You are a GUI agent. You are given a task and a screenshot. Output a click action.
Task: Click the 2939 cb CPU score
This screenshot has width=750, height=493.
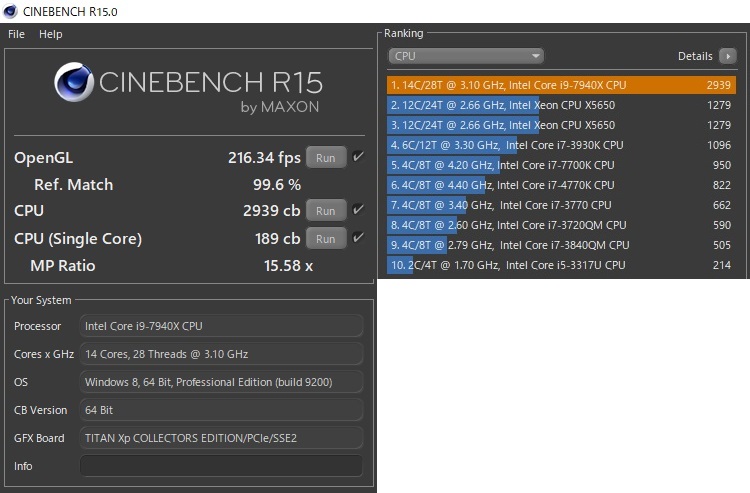(271, 210)
